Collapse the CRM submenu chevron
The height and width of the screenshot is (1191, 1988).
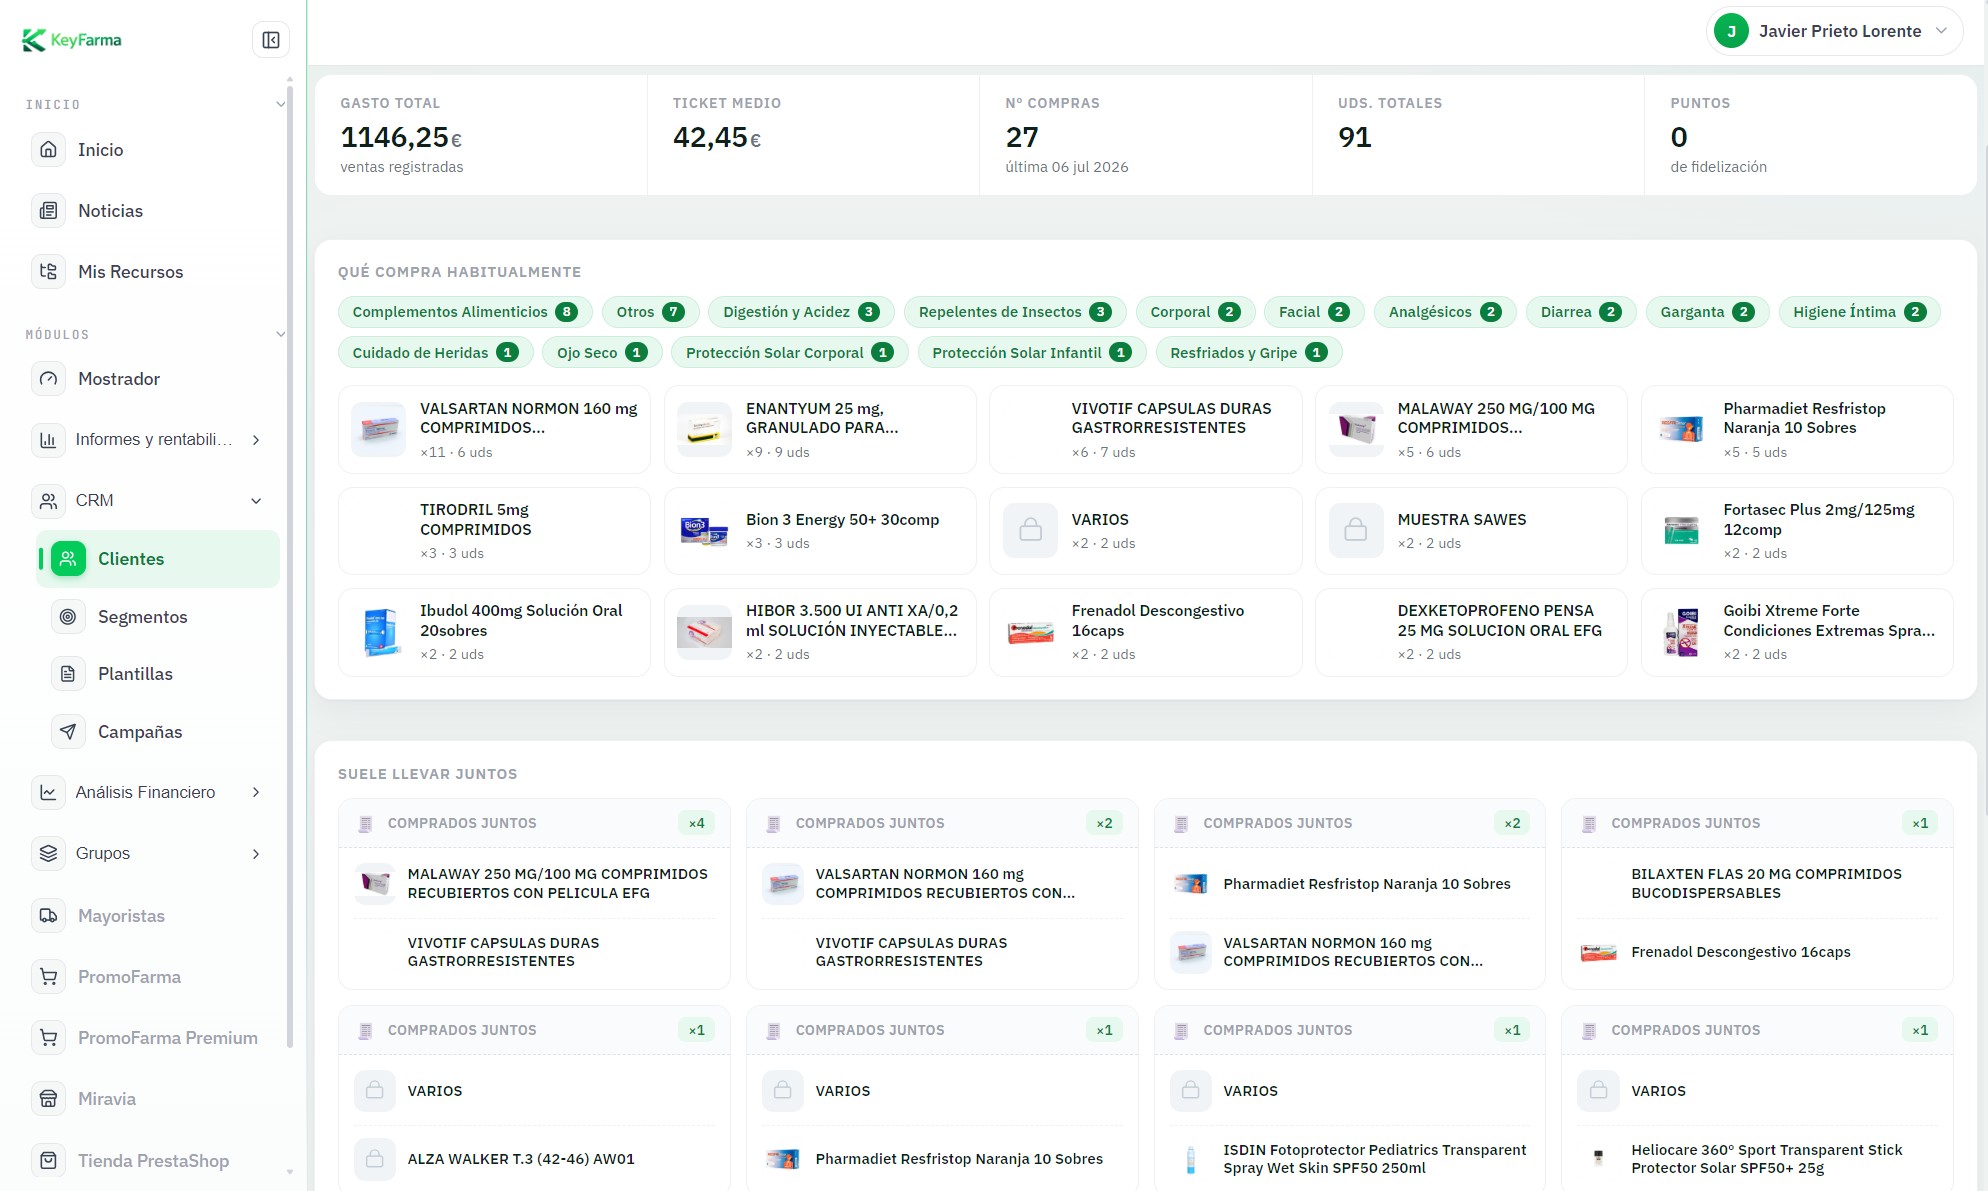[x=256, y=501]
